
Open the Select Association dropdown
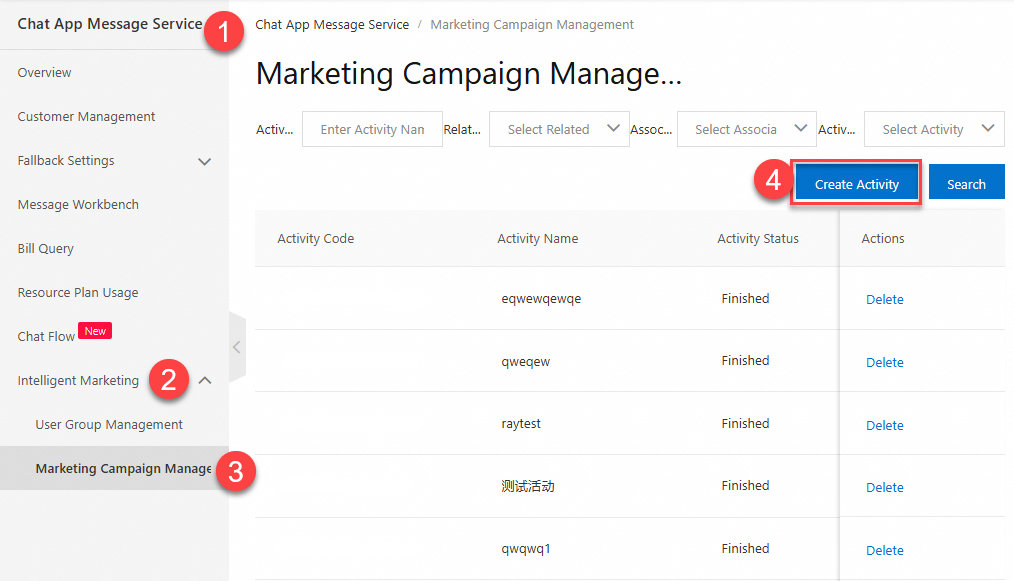coord(746,129)
